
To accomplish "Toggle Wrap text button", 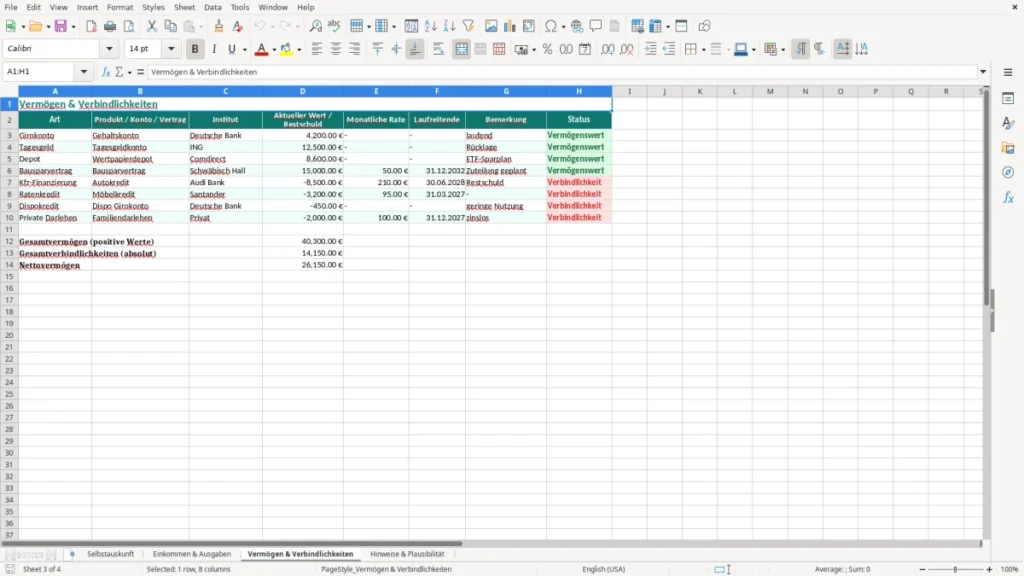I will tap(438, 49).
